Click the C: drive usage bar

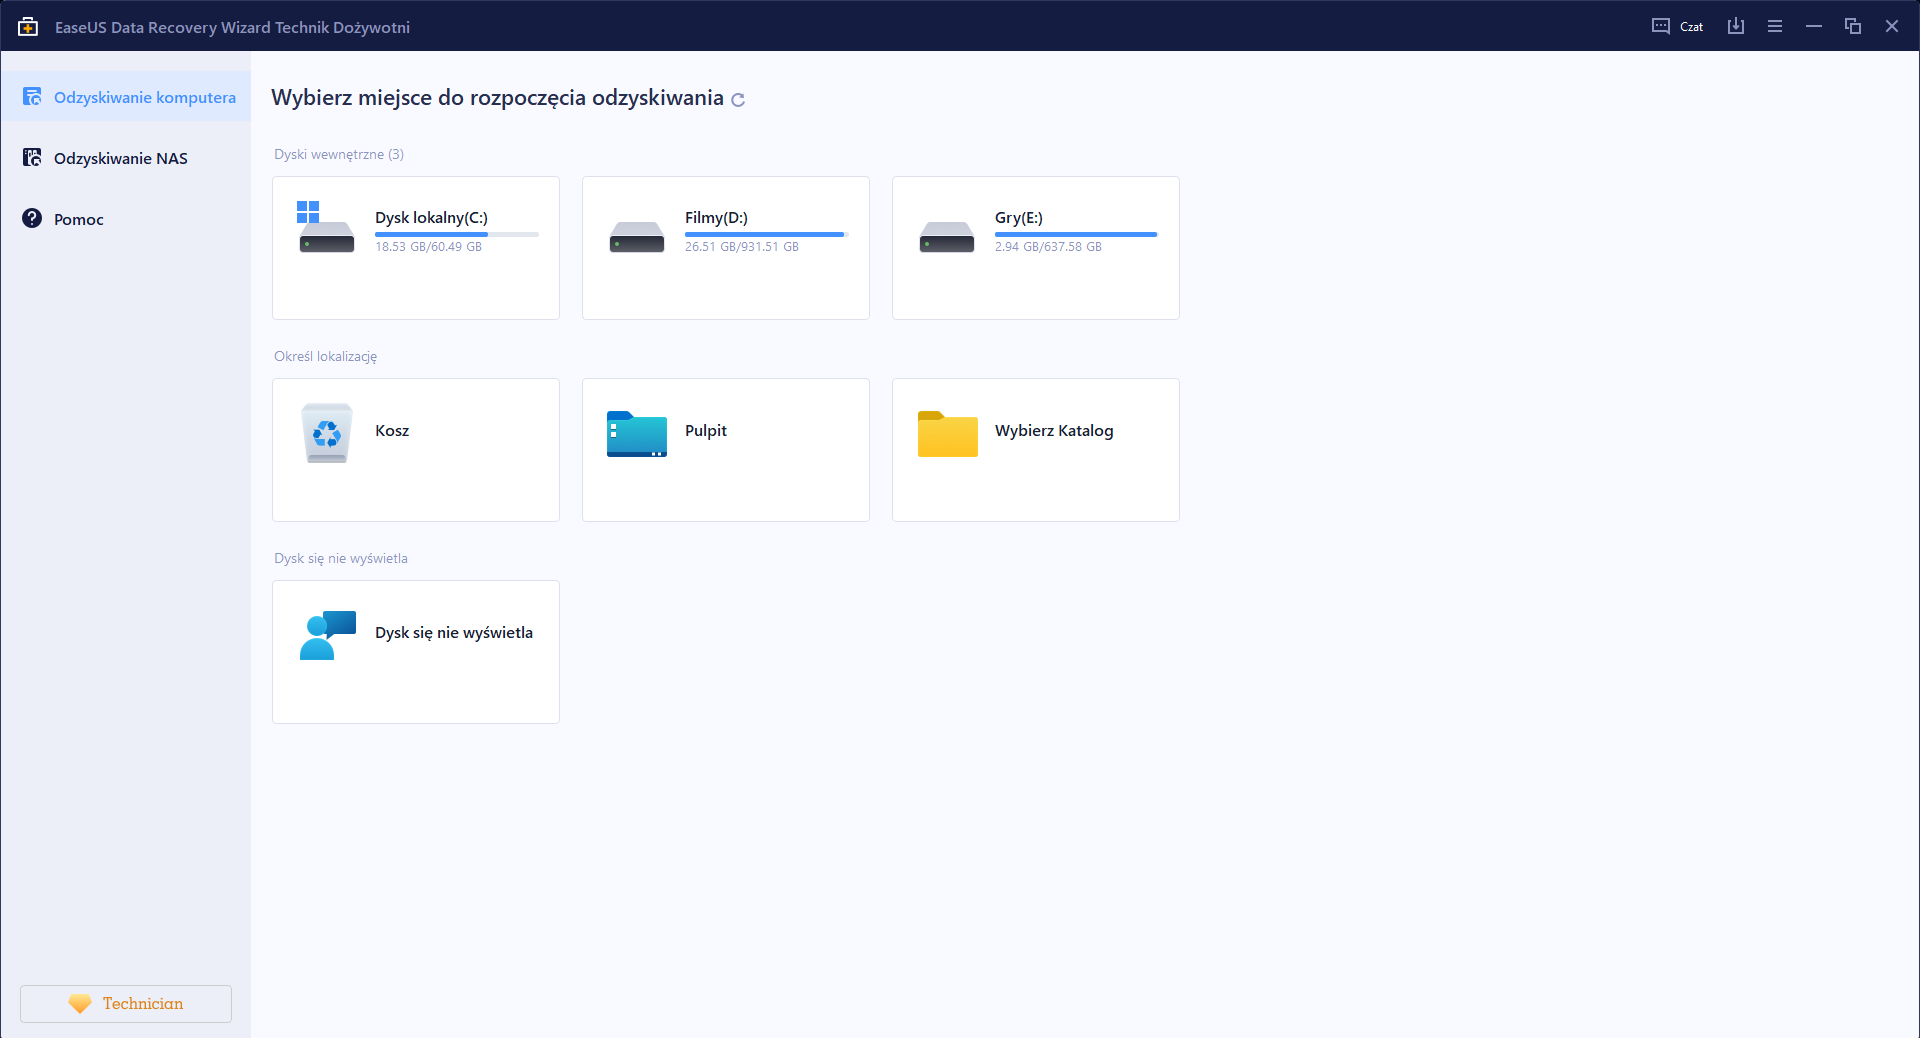pos(457,234)
